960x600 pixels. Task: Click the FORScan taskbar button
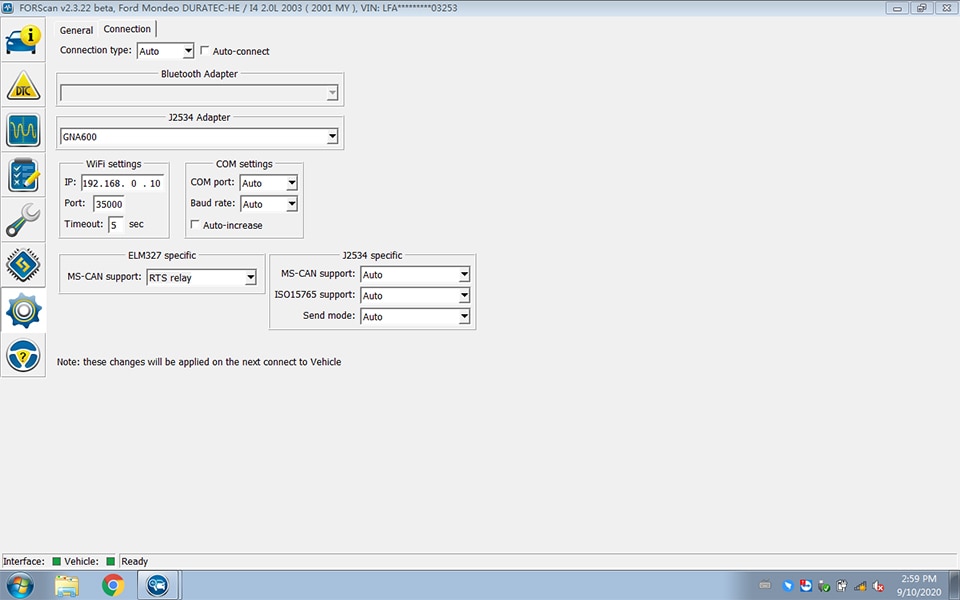coord(157,585)
